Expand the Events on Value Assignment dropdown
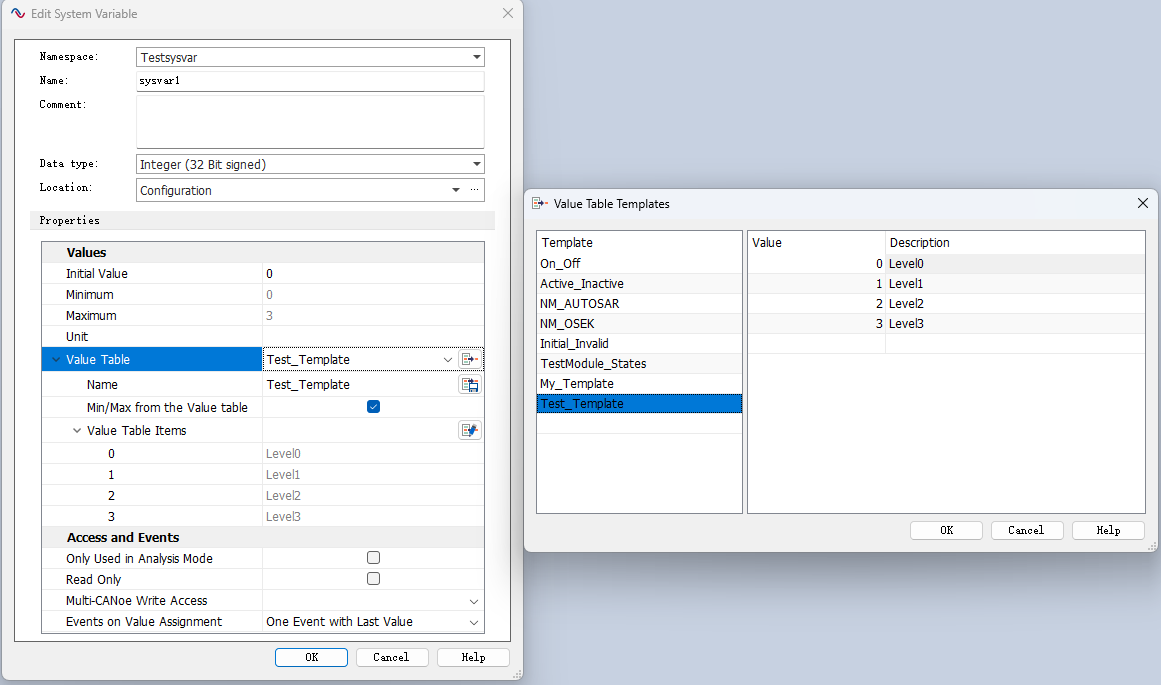 [473, 622]
